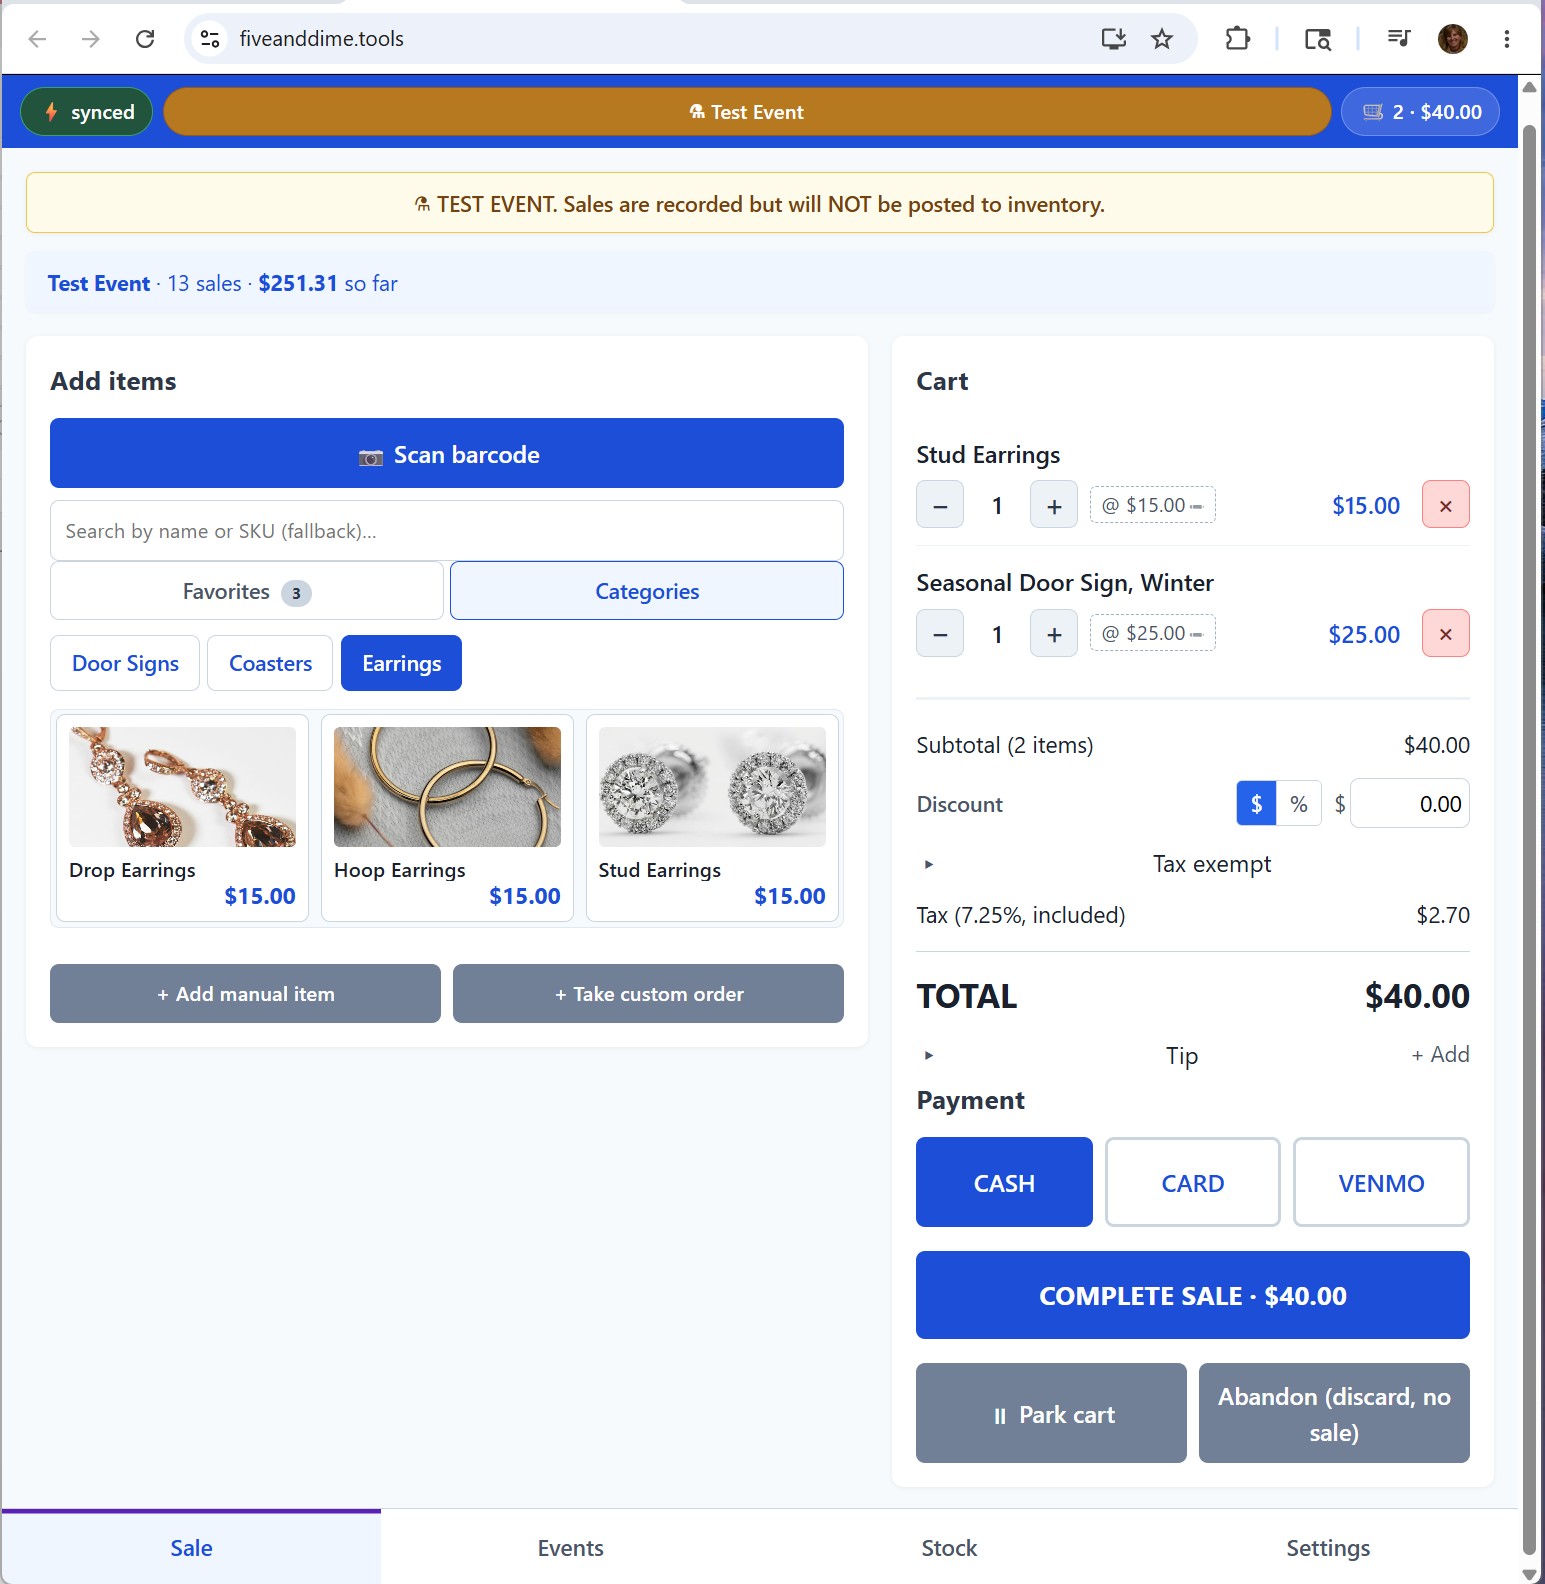Go back using browser back arrow

[x=38, y=39]
